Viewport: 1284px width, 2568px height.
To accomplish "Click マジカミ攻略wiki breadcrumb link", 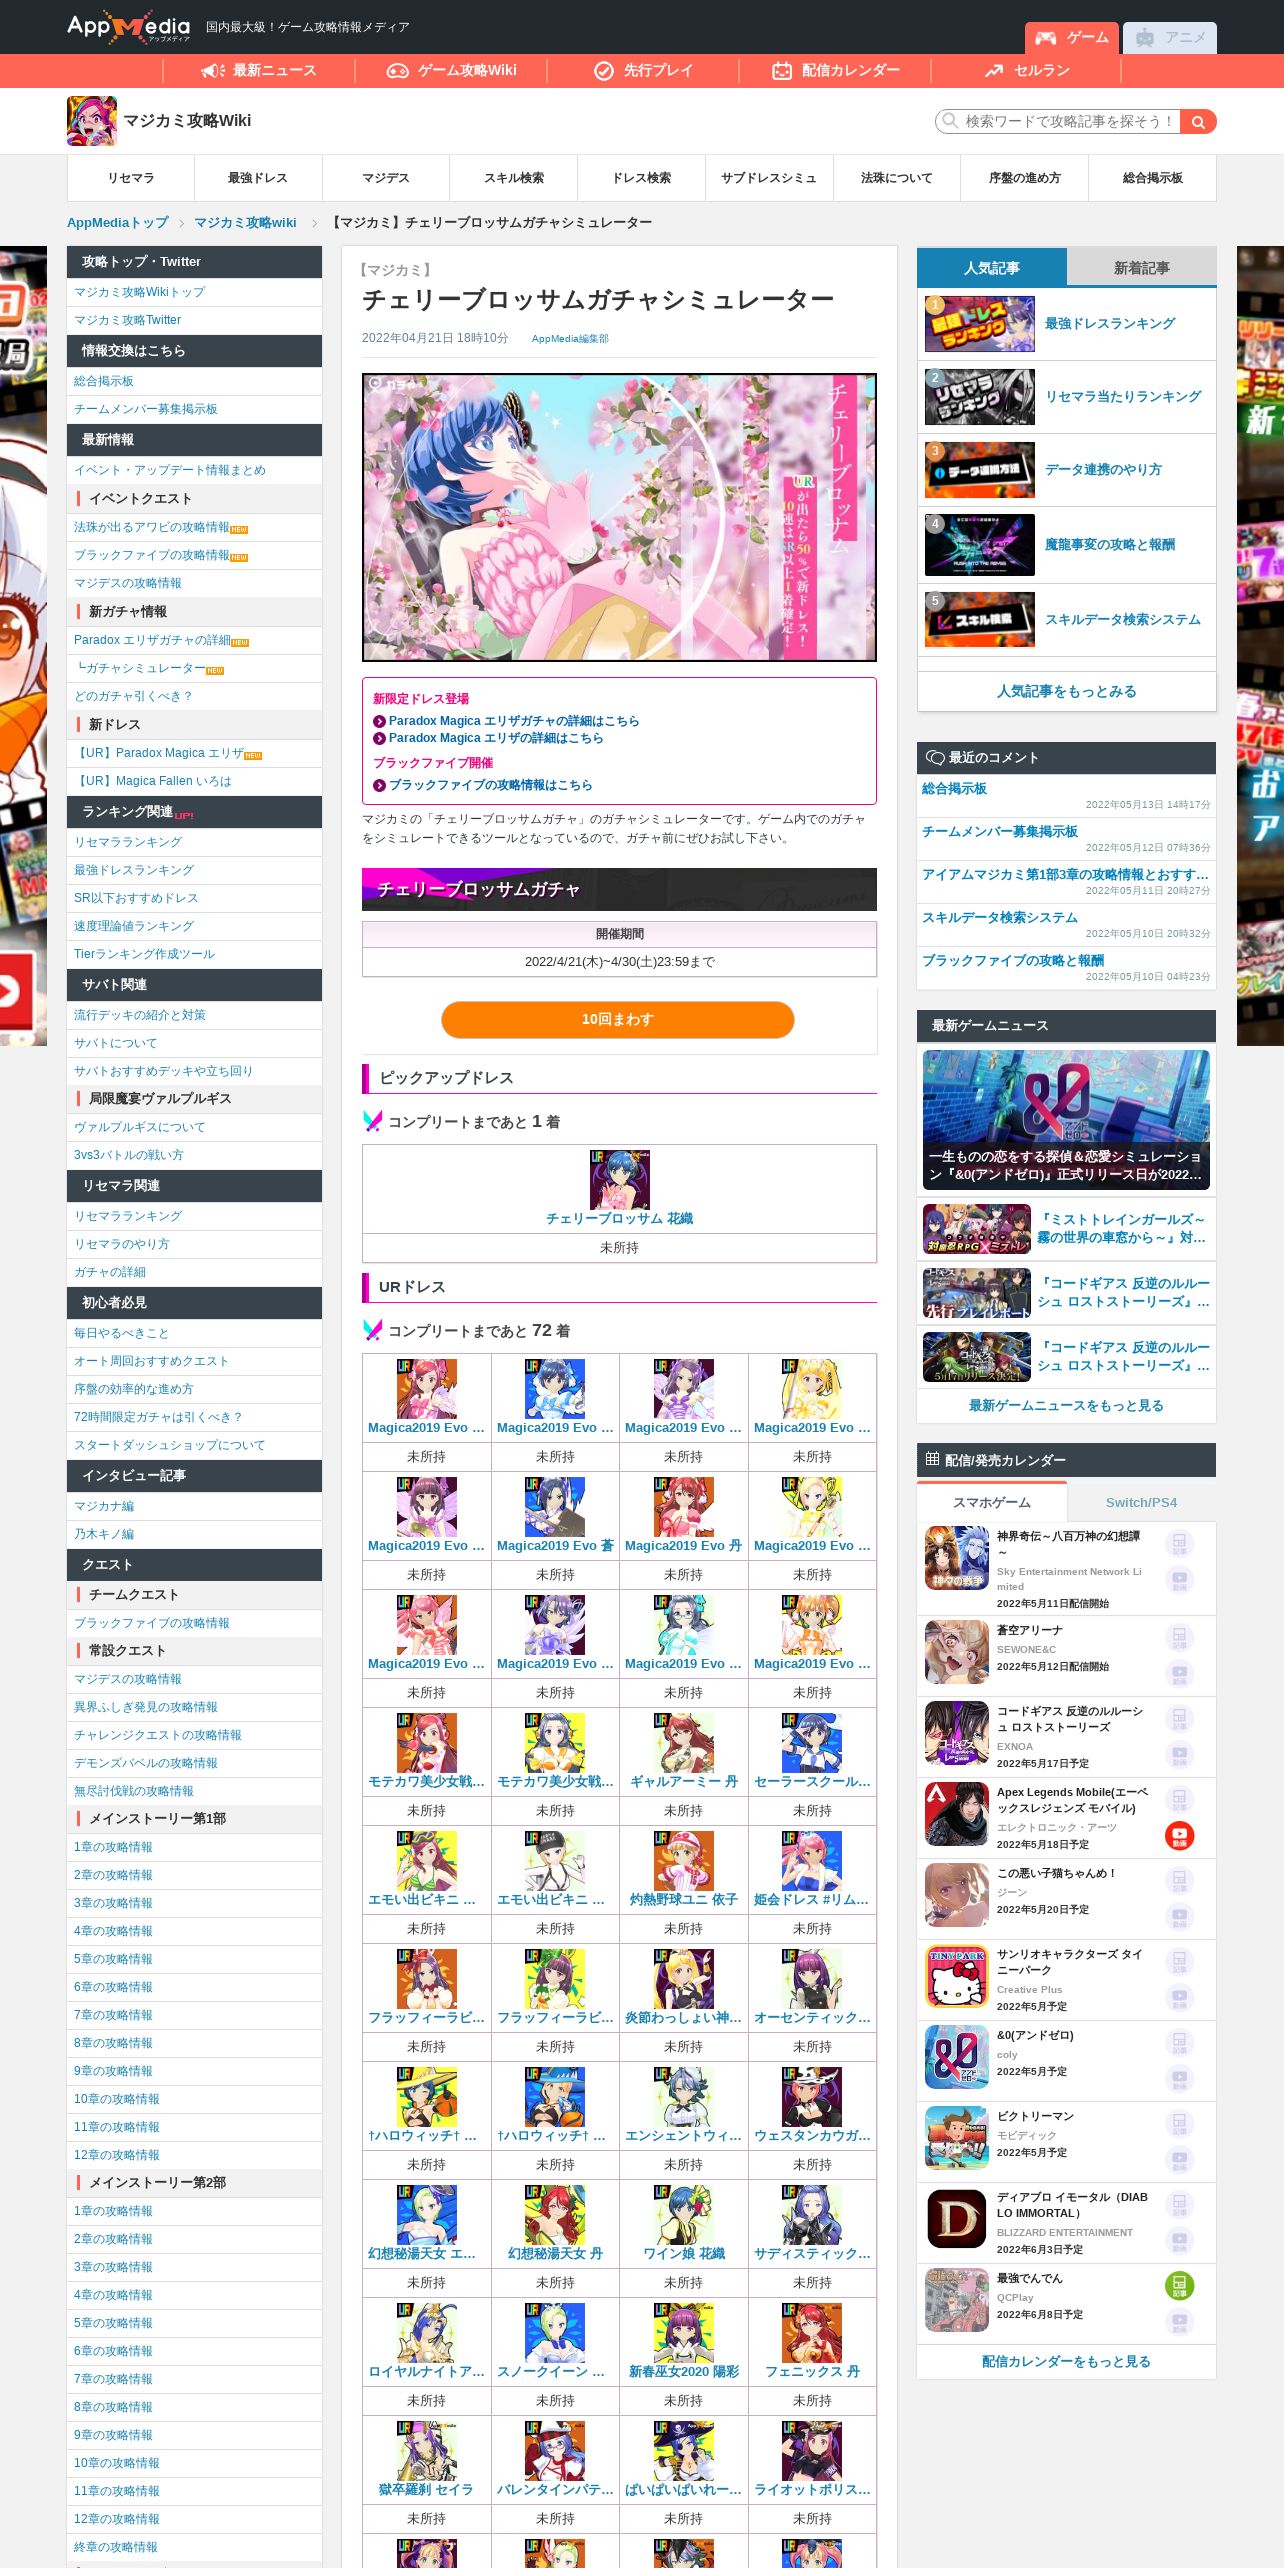I will 245,222.
